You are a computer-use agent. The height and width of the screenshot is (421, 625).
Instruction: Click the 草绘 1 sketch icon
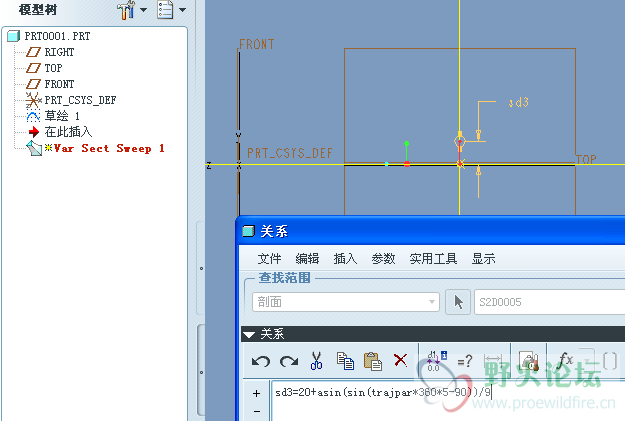tap(33, 116)
